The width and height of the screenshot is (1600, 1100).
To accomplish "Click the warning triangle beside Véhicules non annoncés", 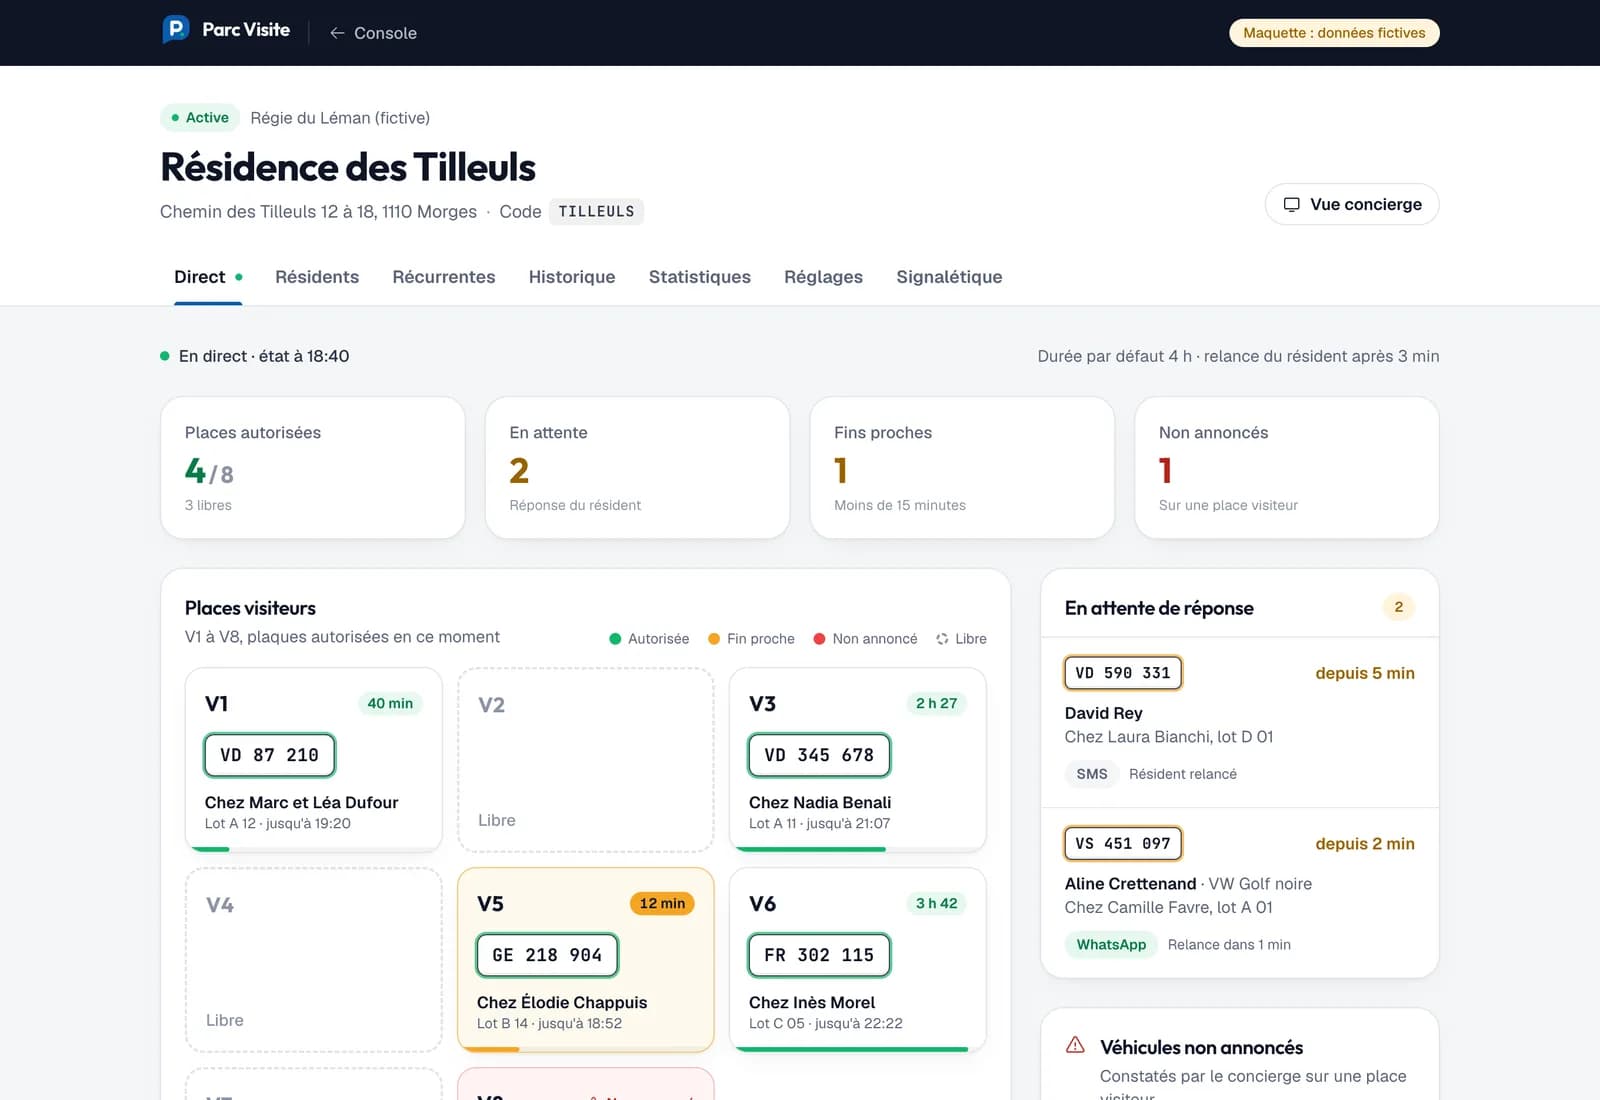I will click(x=1075, y=1045).
